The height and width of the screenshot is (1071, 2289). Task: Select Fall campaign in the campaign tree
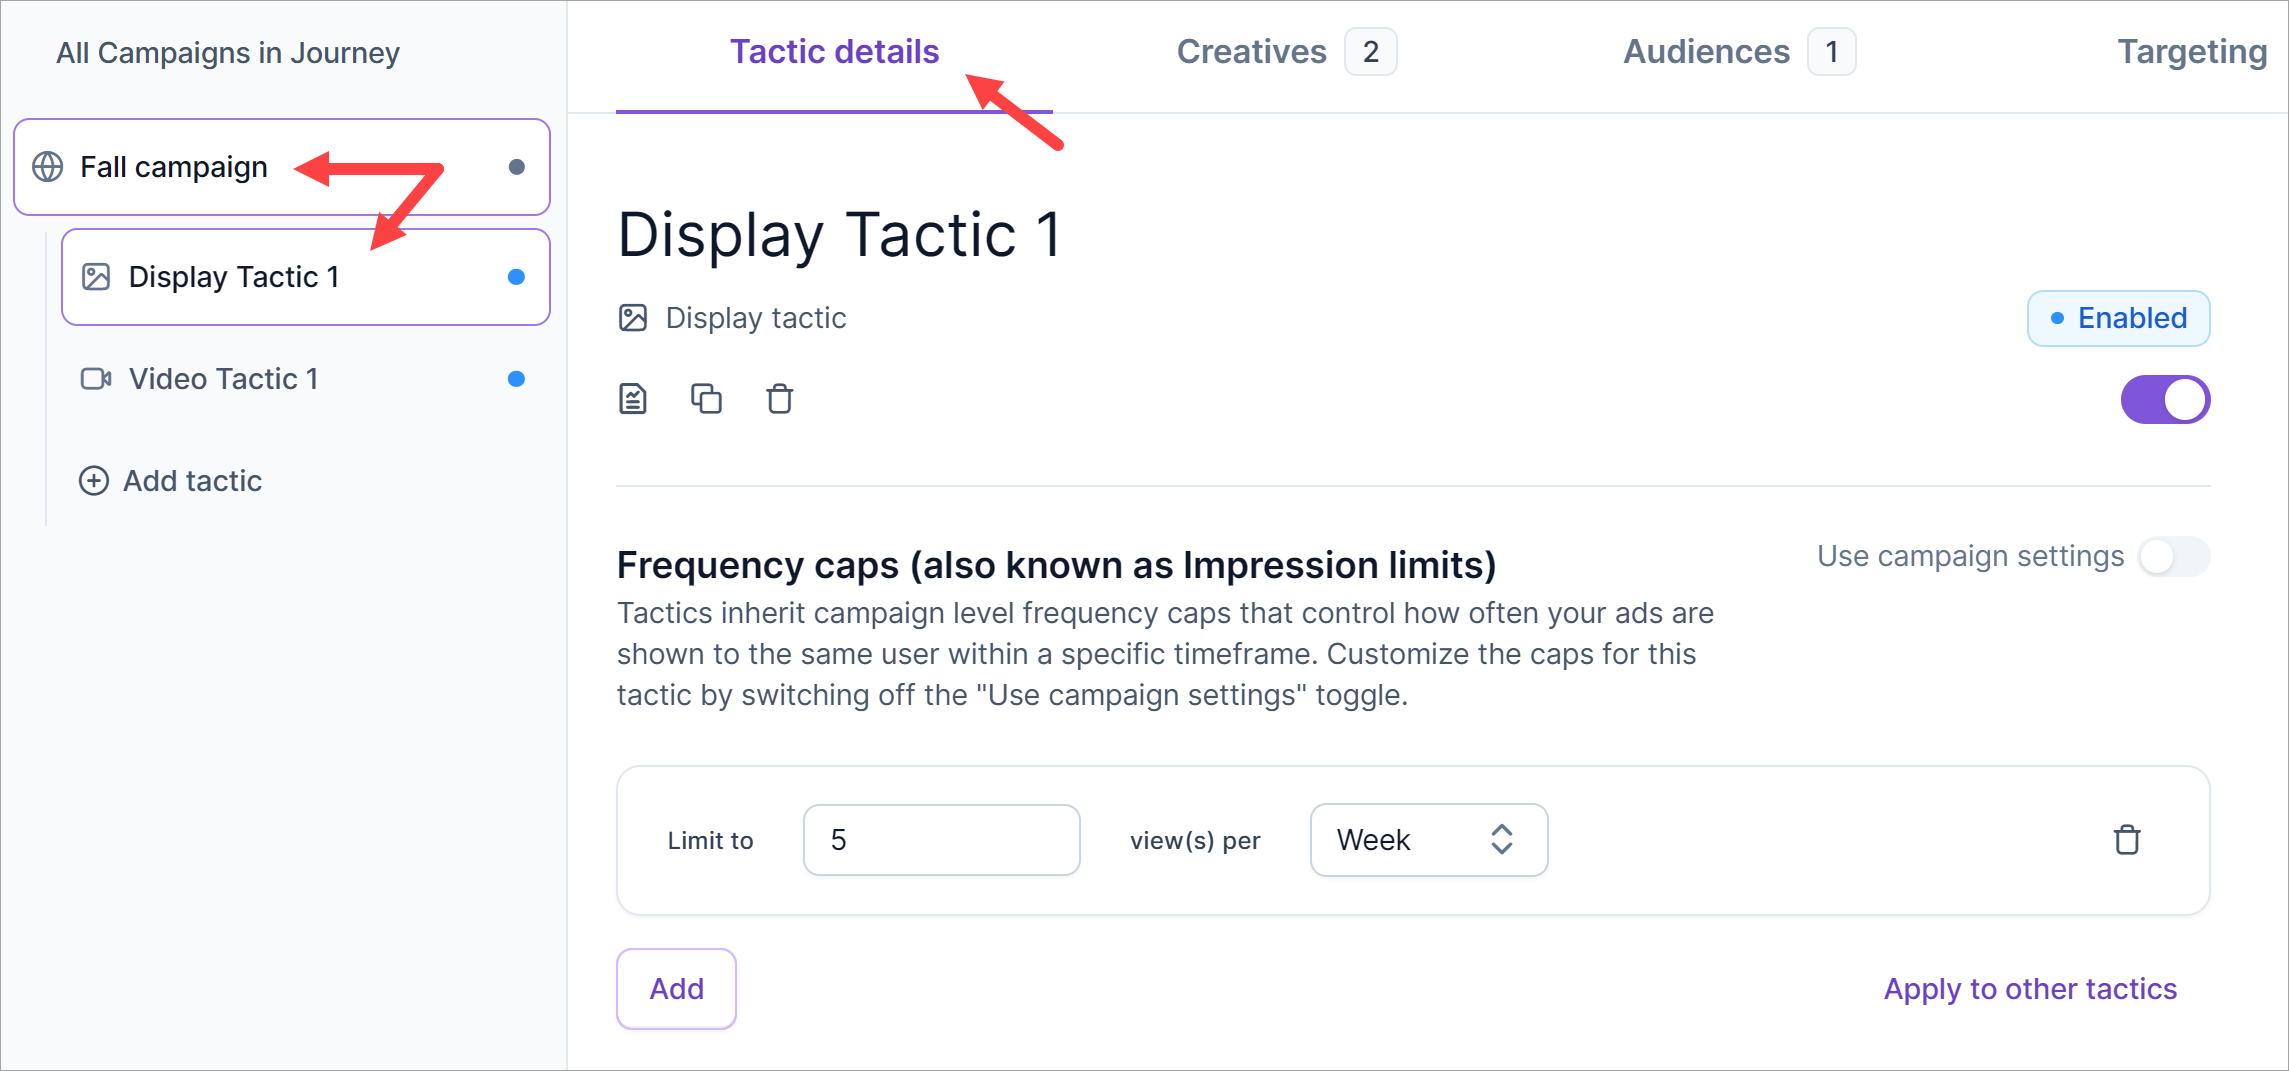click(174, 167)
